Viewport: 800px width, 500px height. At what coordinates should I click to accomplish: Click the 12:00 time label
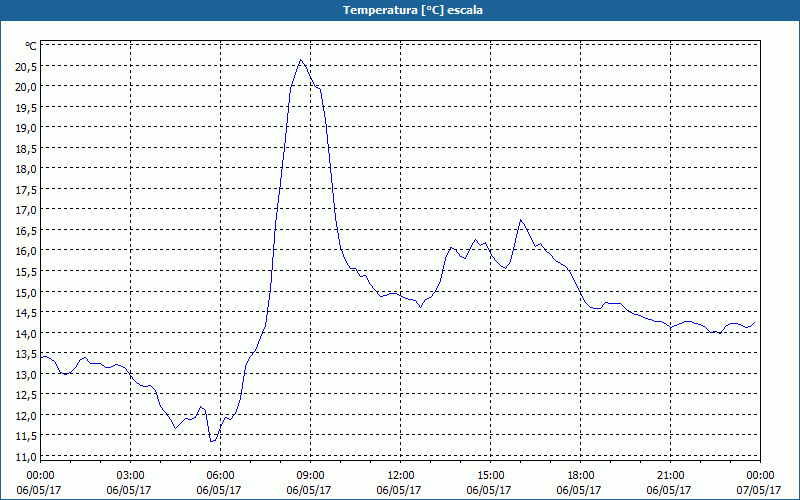click(401, 476)
